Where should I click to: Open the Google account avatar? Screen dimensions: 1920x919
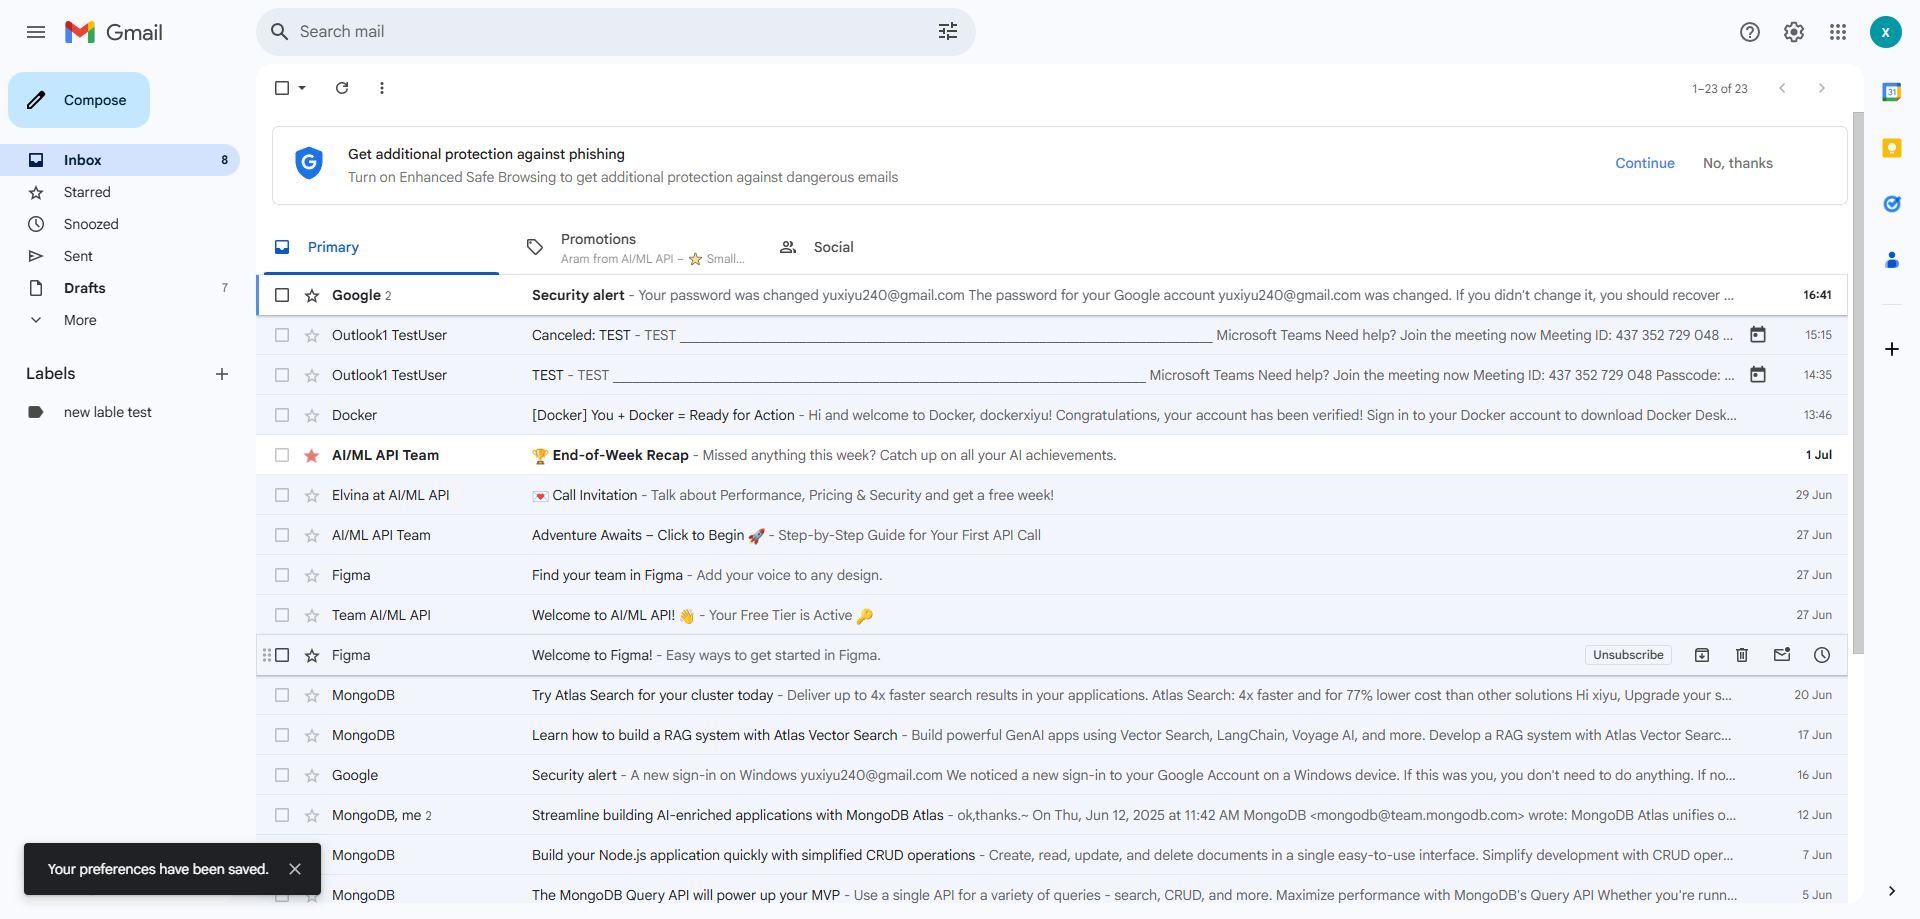click(1886, 32)
